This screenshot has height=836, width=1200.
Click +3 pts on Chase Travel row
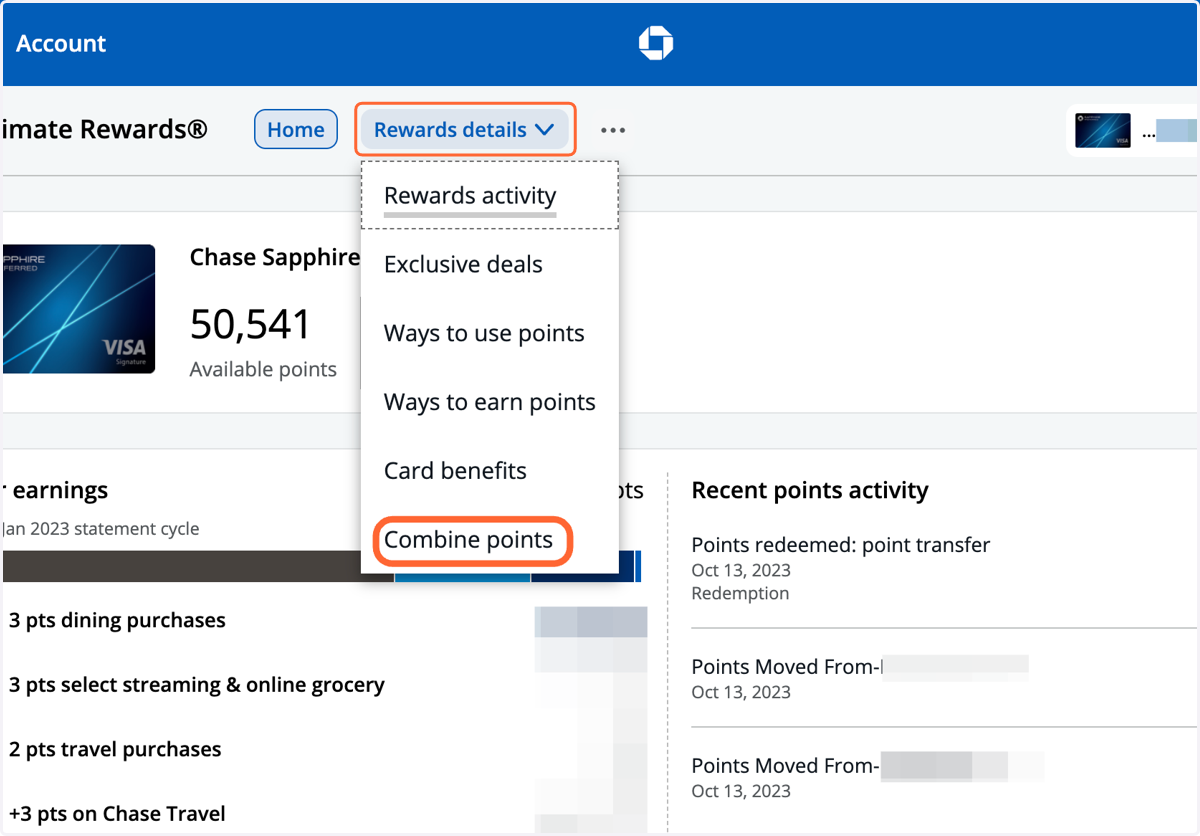pyautogui.click(x=117, y=814)
